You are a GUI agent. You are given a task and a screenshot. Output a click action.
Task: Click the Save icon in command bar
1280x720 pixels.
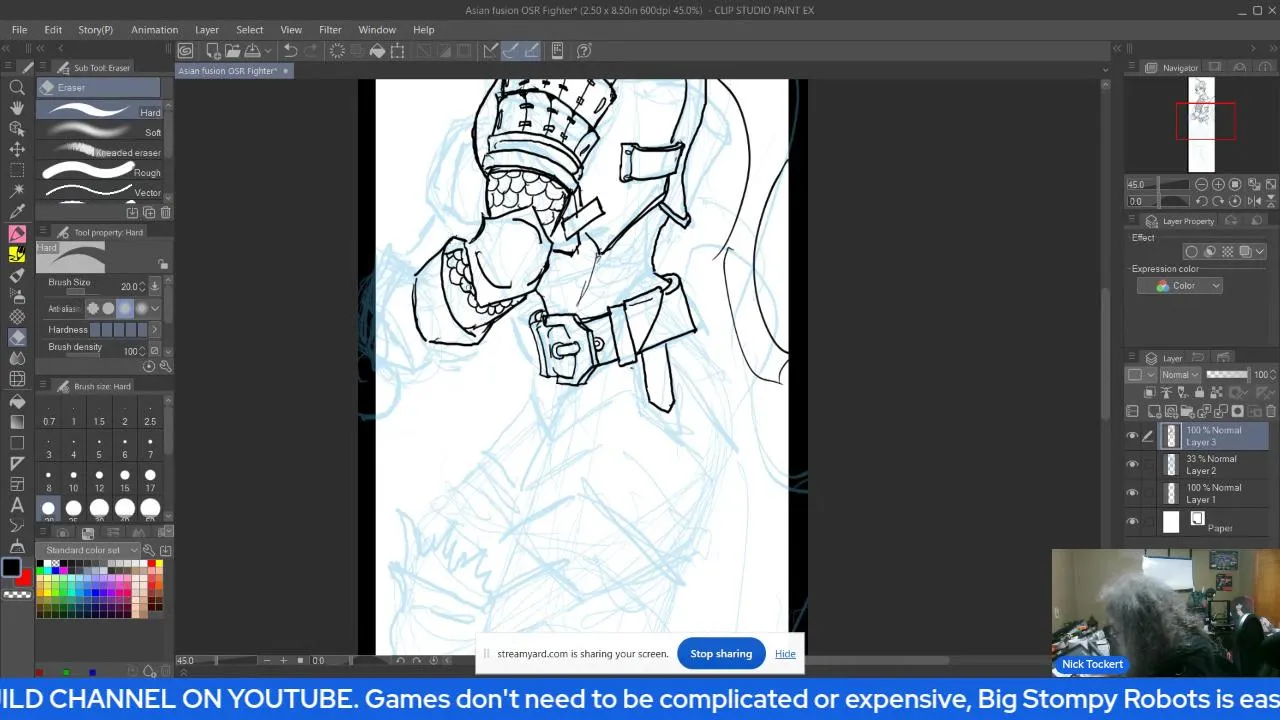tap(253, 50)
